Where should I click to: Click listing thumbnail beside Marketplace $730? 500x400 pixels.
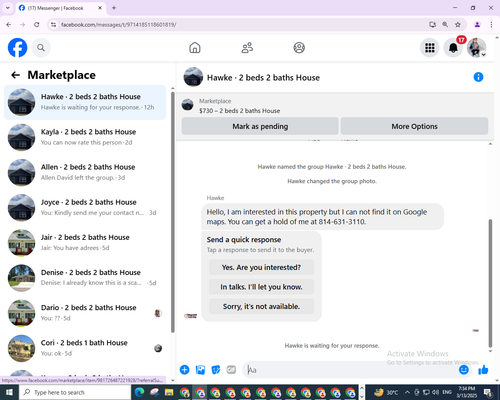click(187, 105)
